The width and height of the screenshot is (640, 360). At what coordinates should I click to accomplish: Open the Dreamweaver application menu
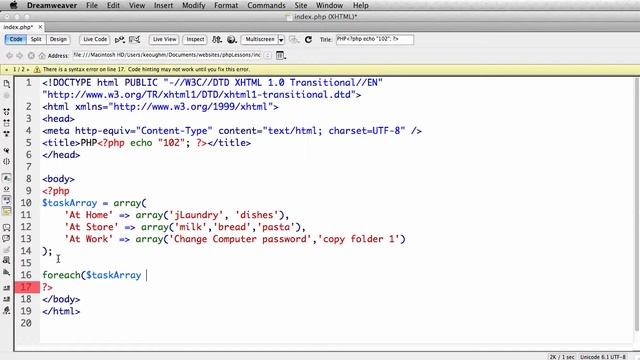point(52,5)
